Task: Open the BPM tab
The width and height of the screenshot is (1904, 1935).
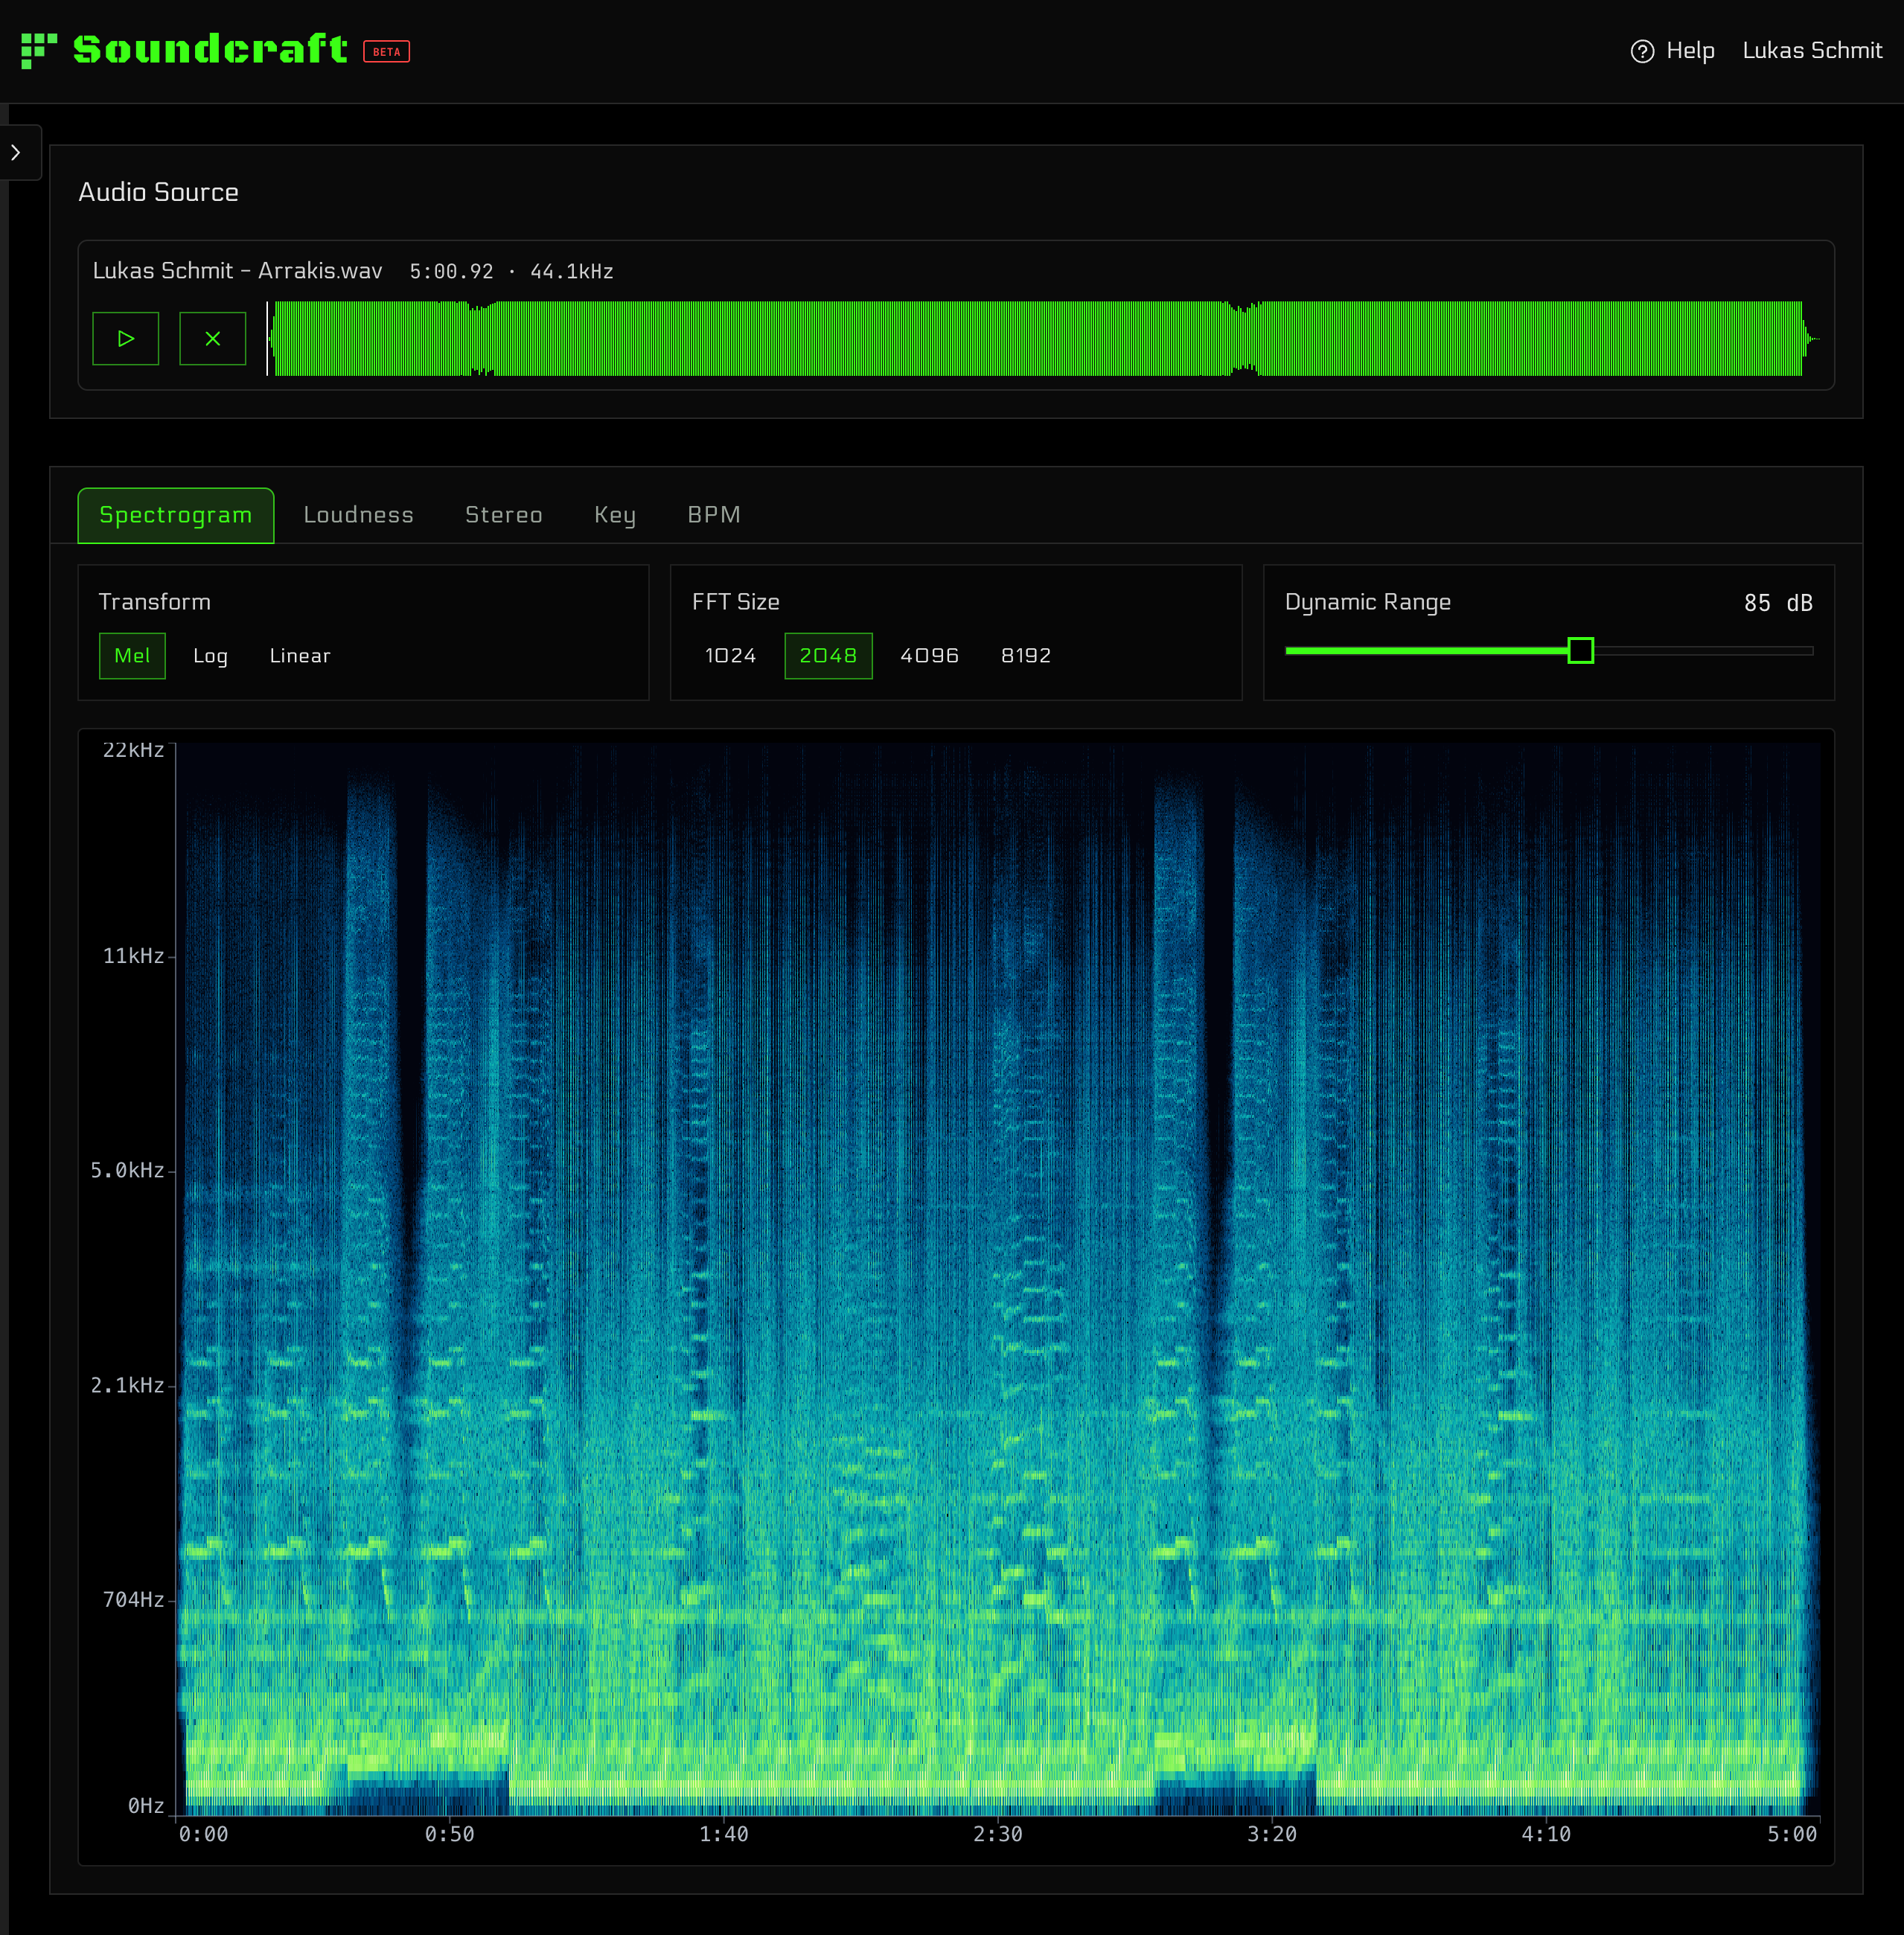Action: [x=713, y=515]
